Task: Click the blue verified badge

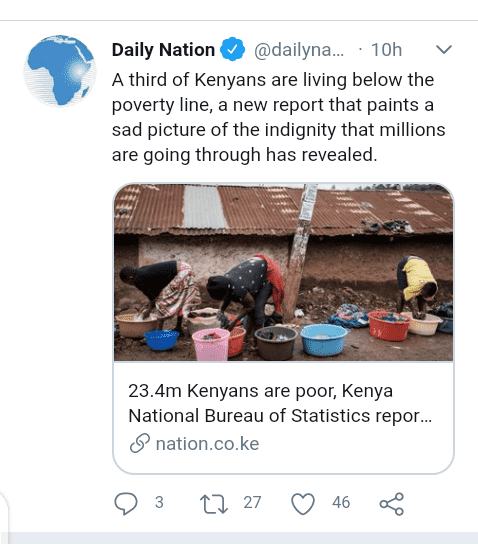Action: pos(232,49)
